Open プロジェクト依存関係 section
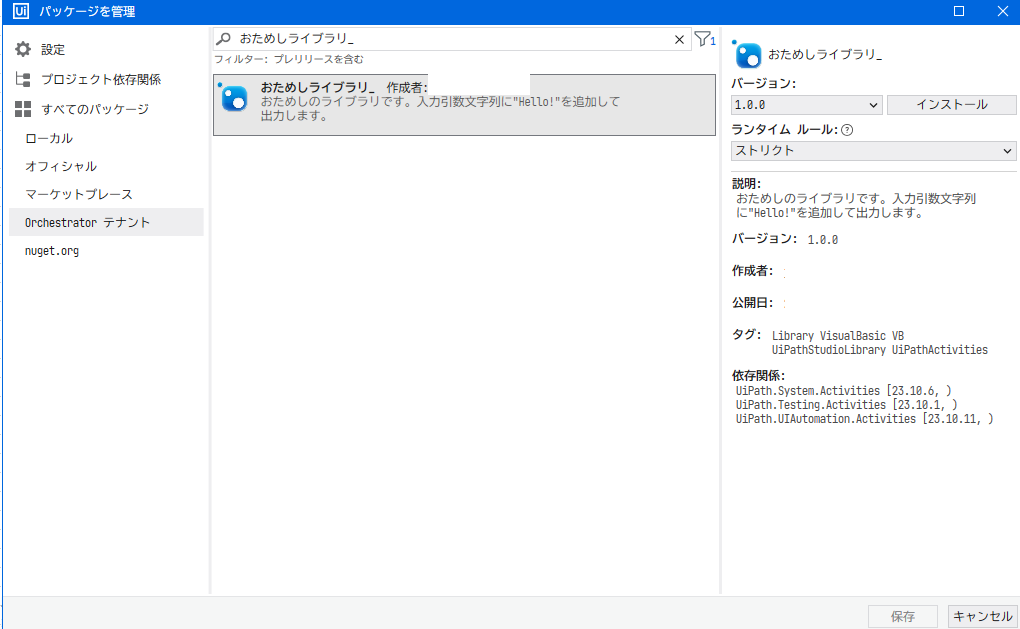This screenshot has height=629, width=1020. [101, 79]
